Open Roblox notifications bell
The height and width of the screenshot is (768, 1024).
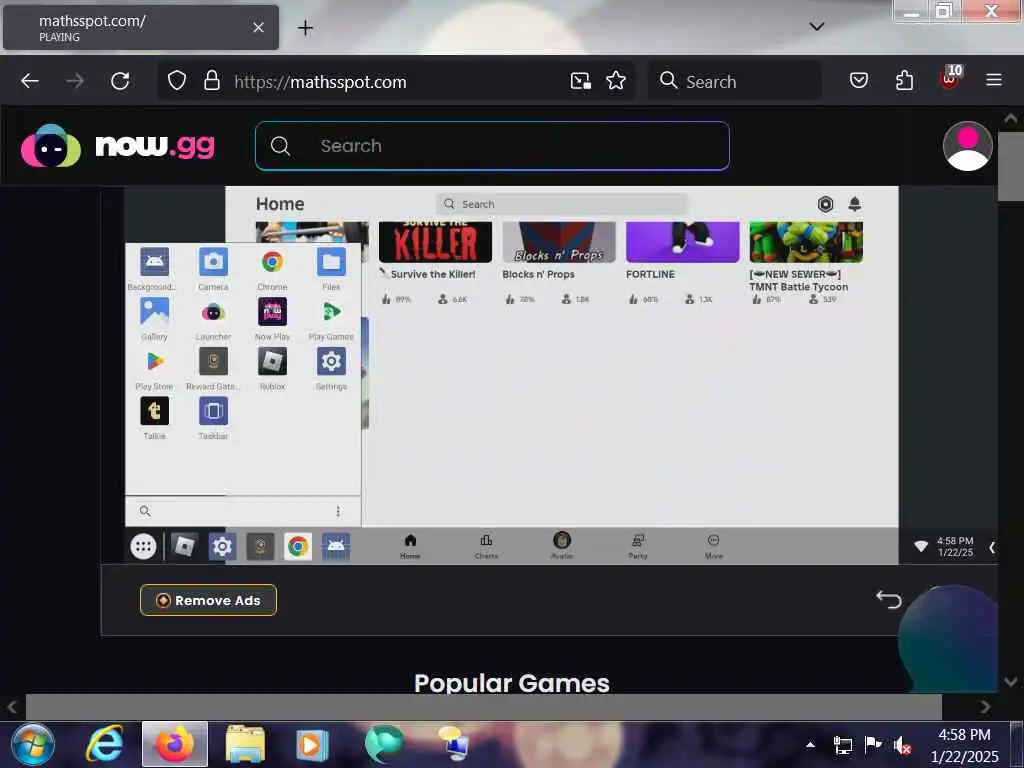point(854,204)
